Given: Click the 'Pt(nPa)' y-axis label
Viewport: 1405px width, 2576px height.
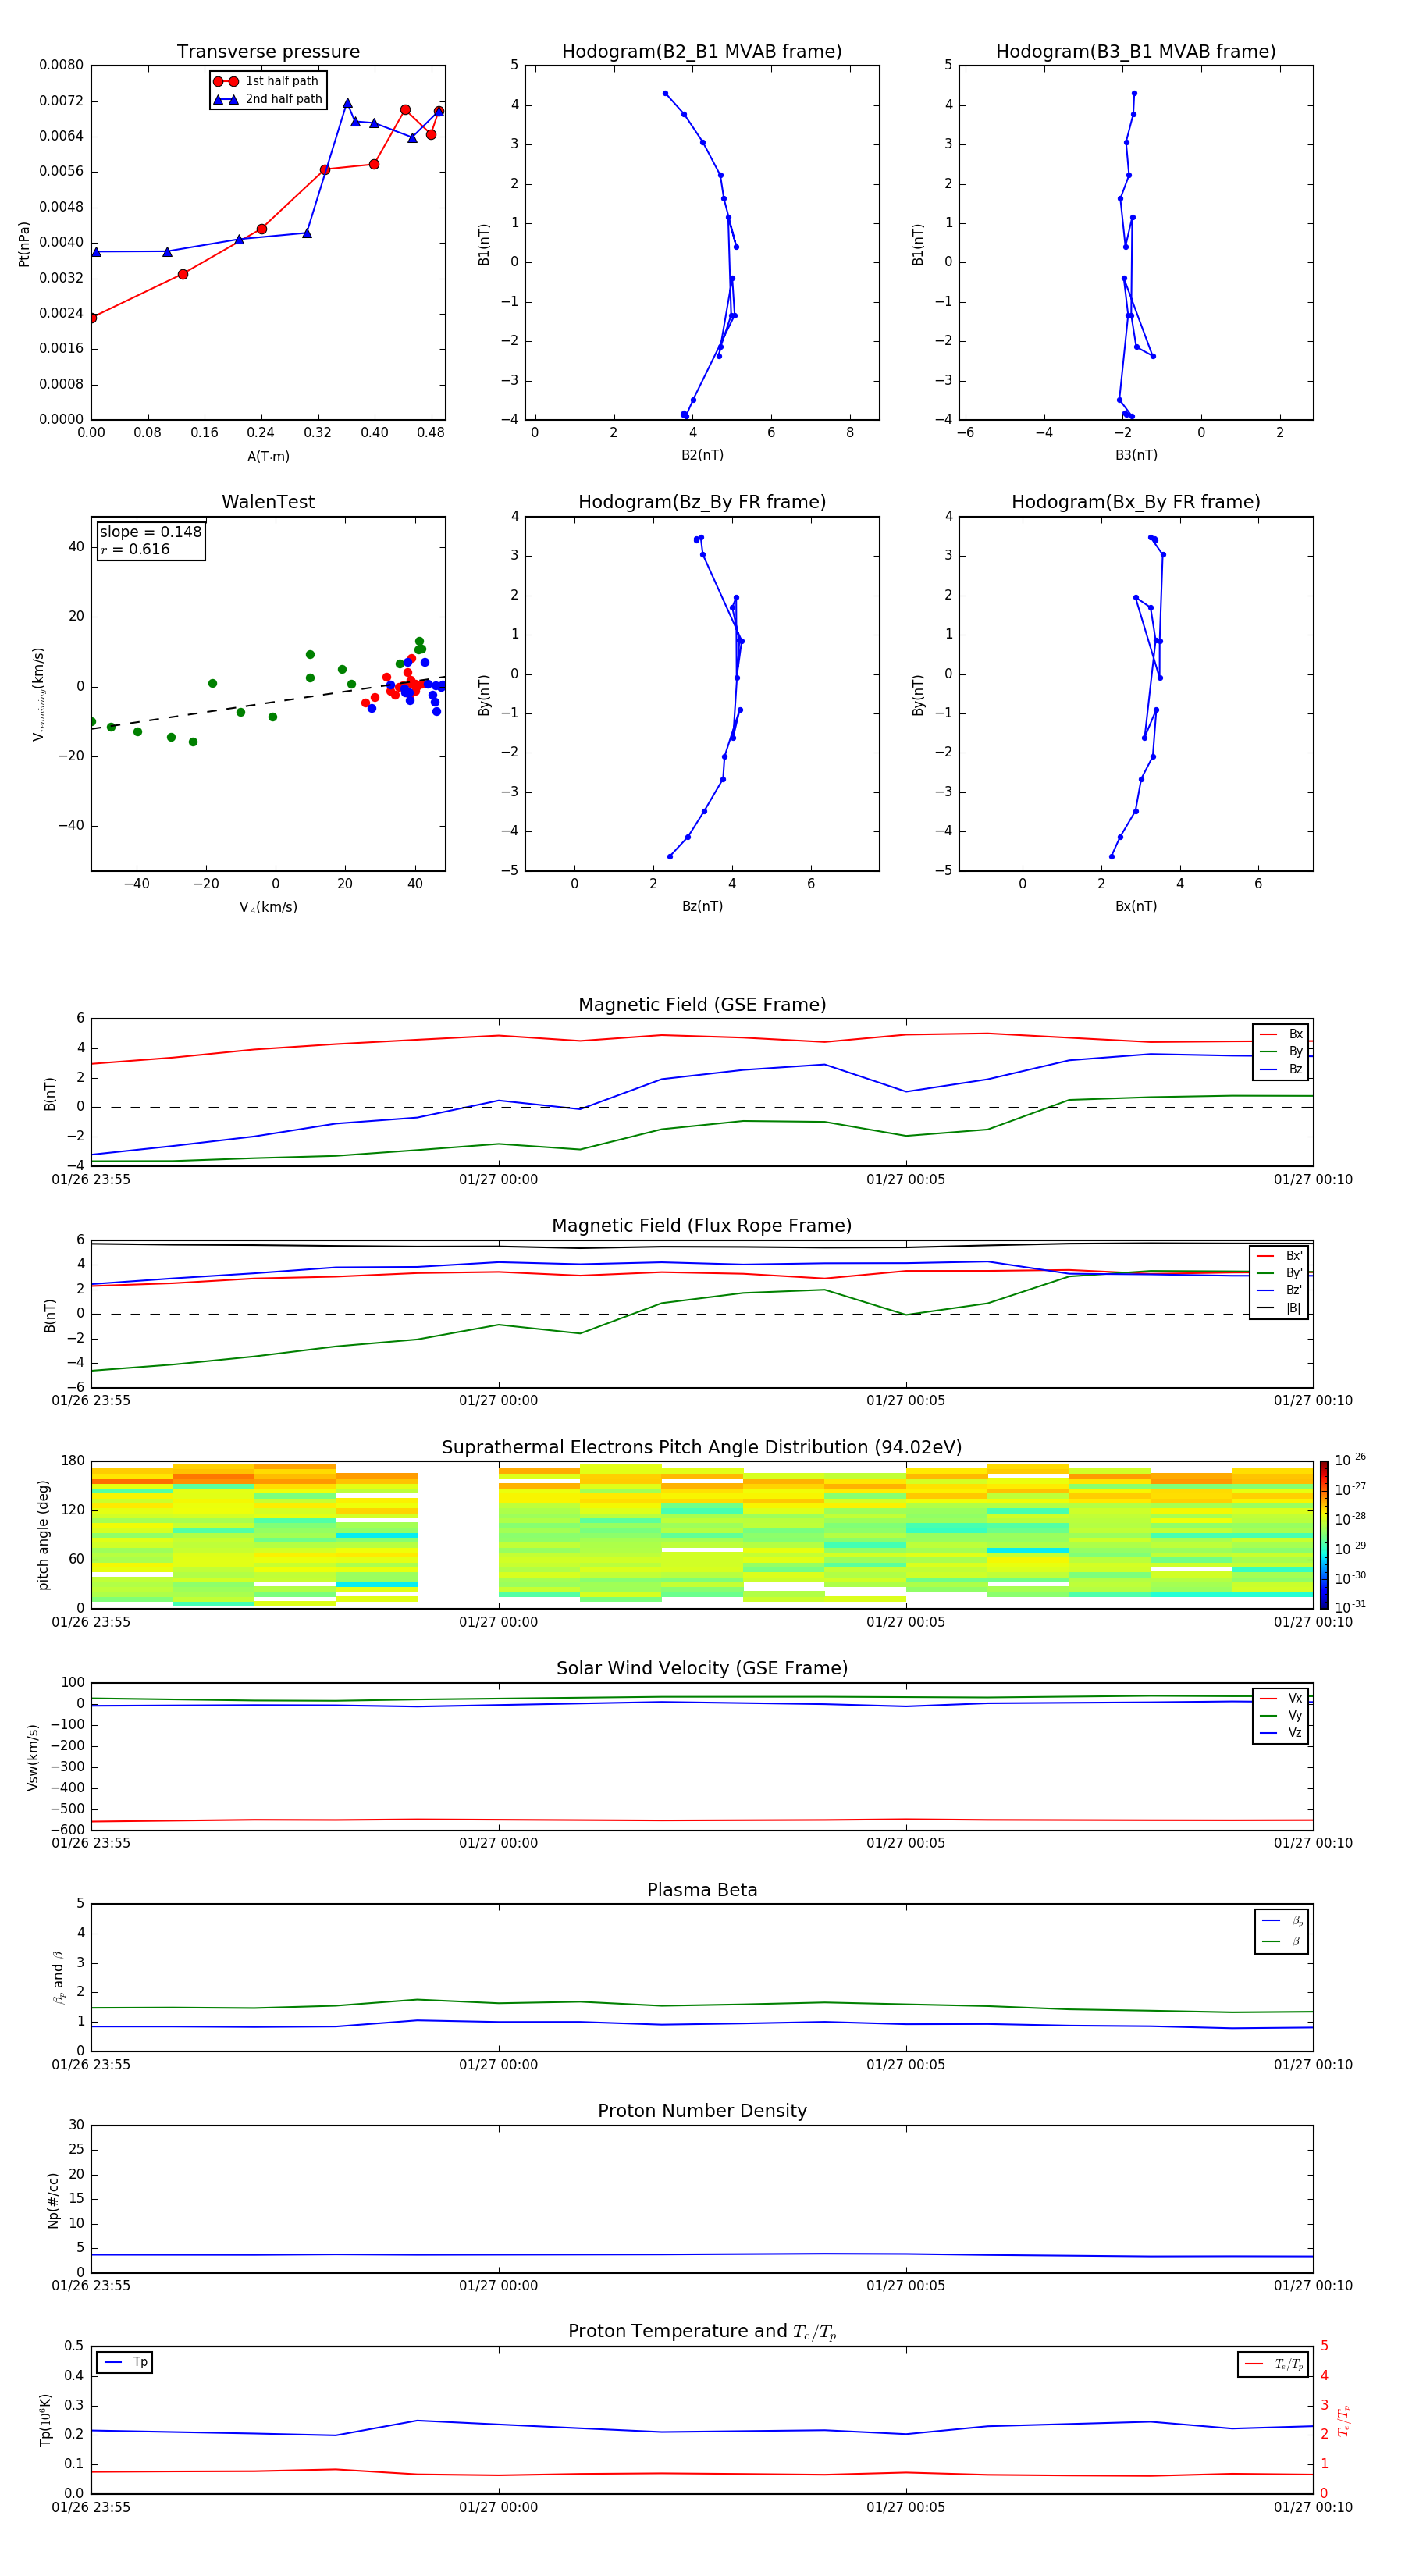Looking at the screenshot, I should click(24, 244).
